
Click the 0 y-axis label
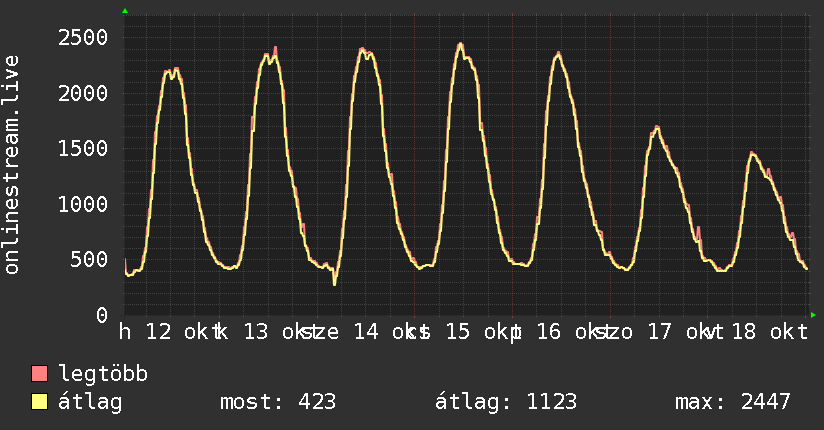[102, 315]
